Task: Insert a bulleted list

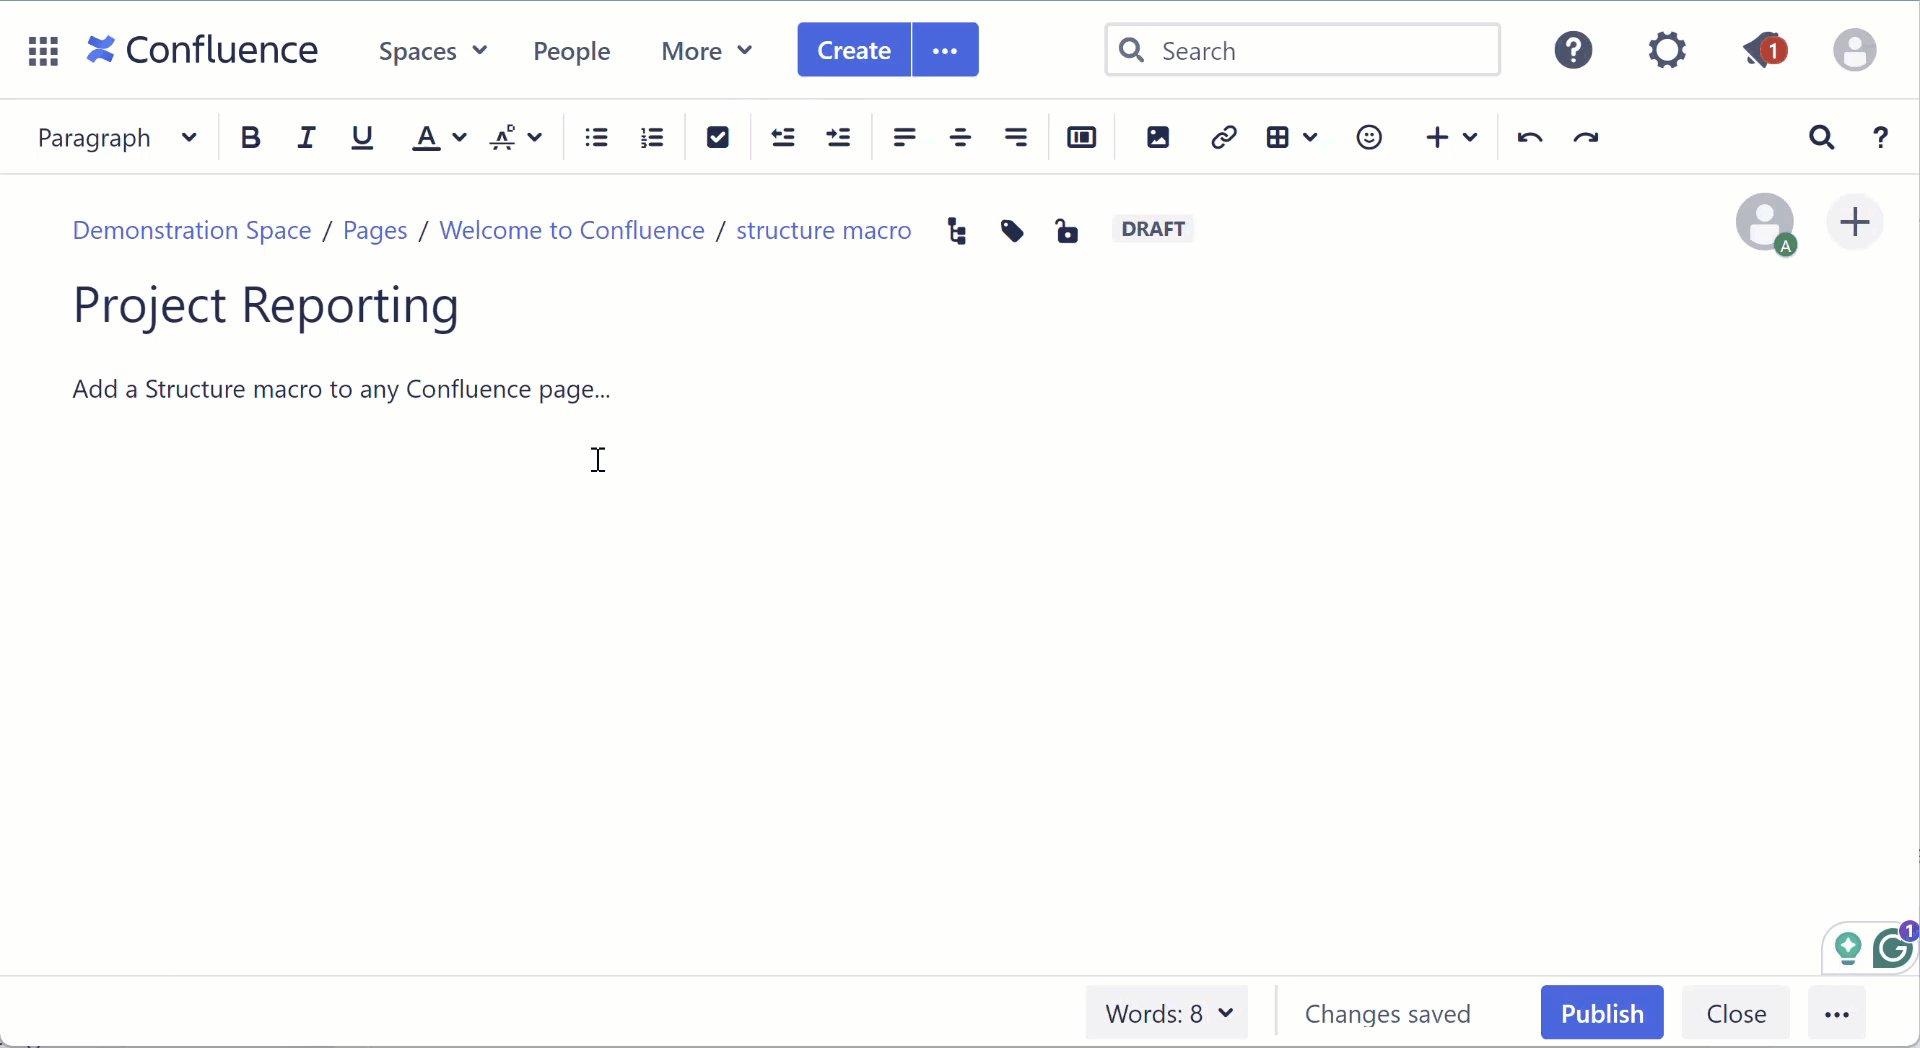Action: point(596,137)
